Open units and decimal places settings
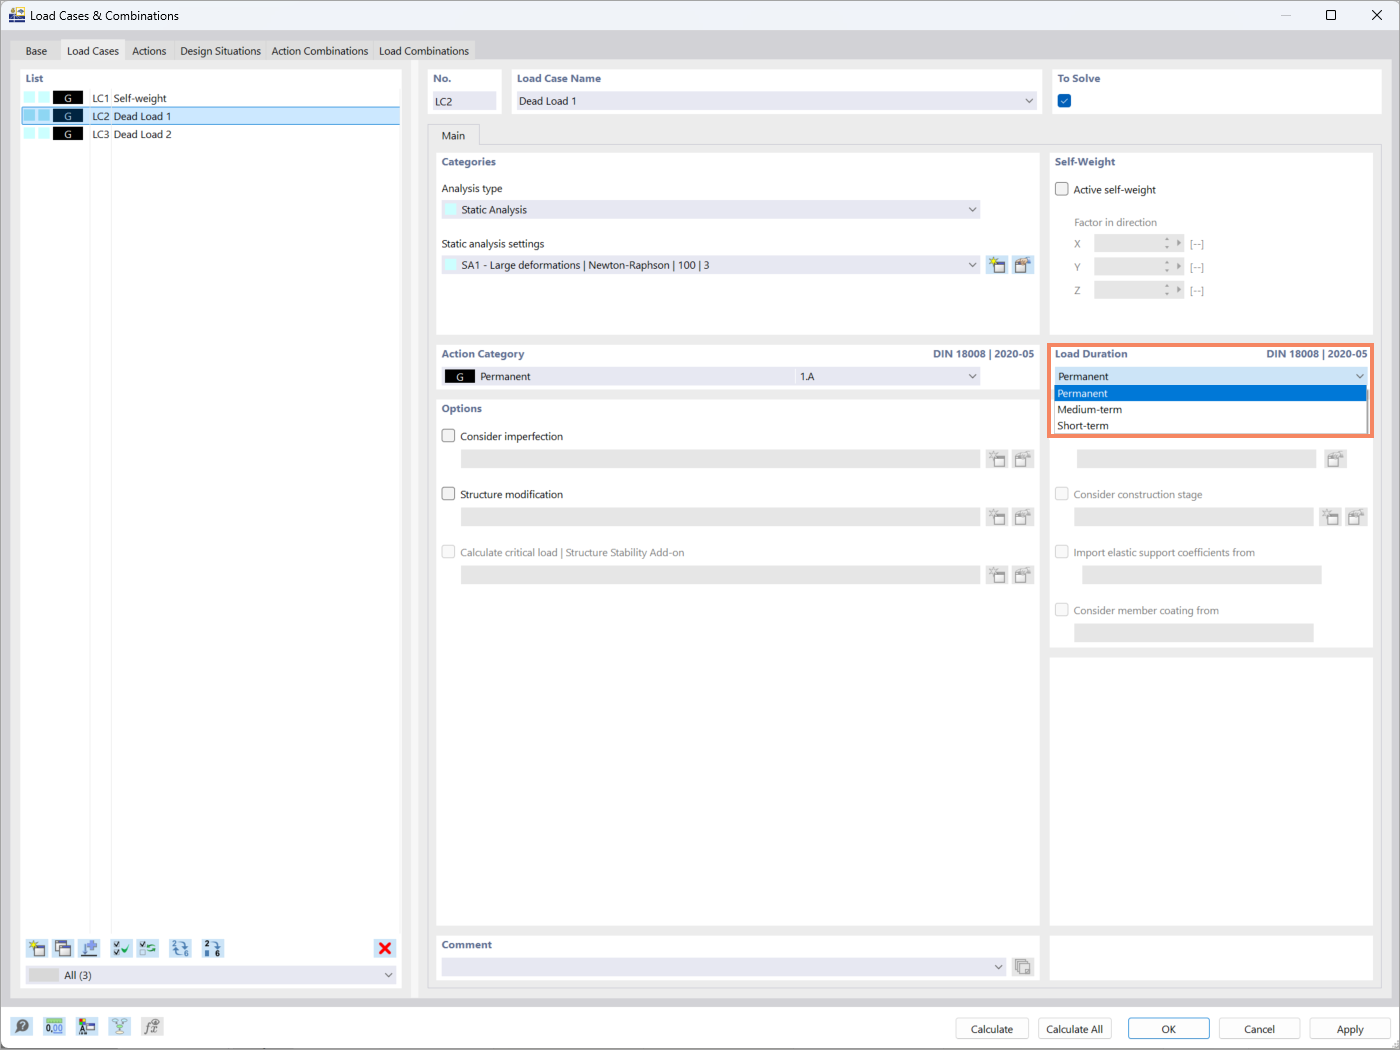The height and width of the screenshot is (1050, 1400). click(54, 1026)
